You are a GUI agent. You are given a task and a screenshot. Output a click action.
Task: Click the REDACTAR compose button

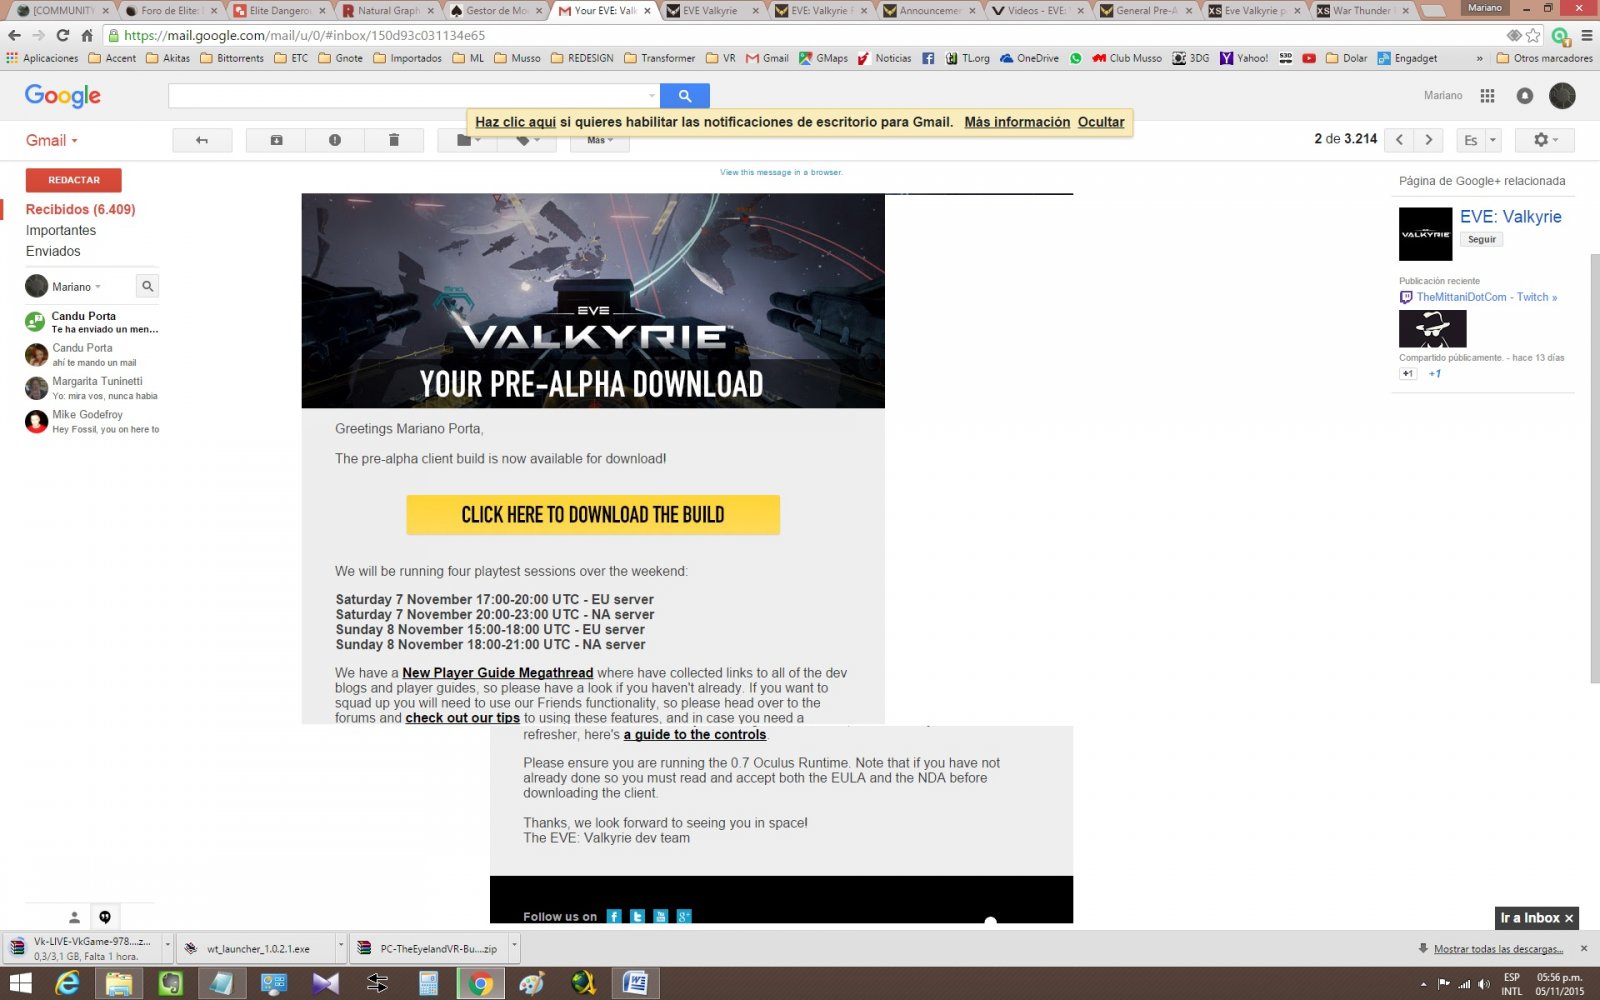point(74,180)
